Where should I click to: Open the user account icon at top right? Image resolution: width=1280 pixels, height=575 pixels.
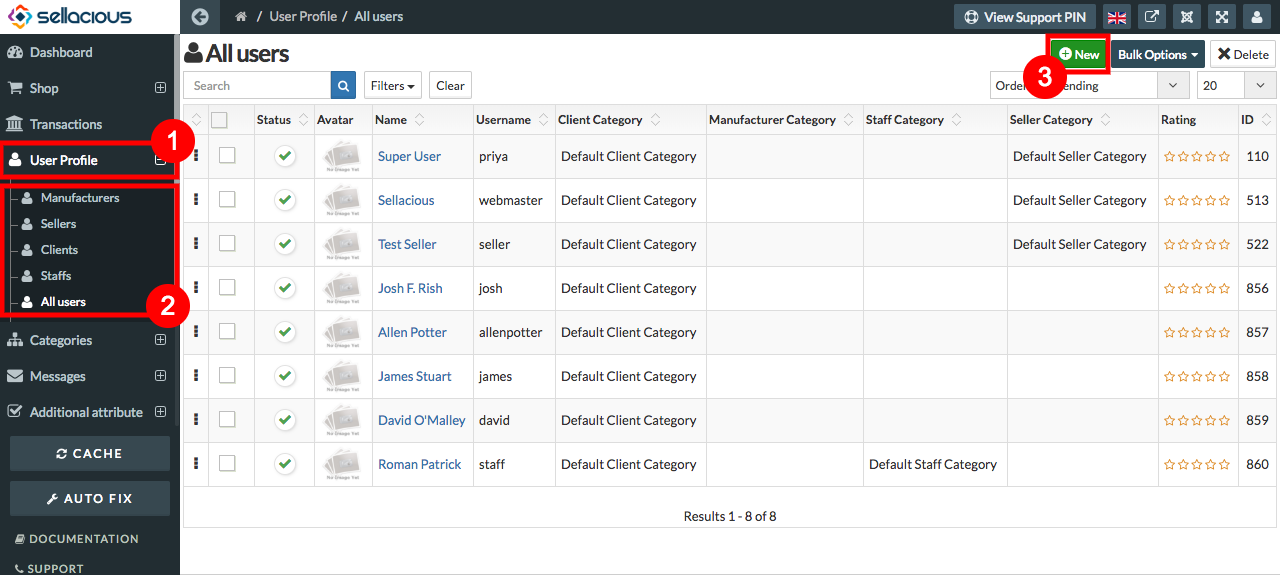(x=1257, y=17)
